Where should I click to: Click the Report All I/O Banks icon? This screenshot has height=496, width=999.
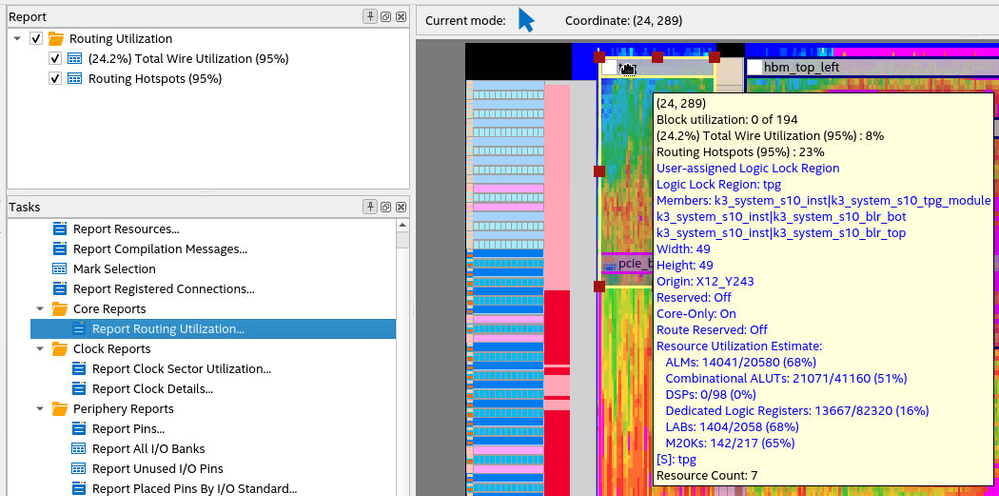[79, 449]
